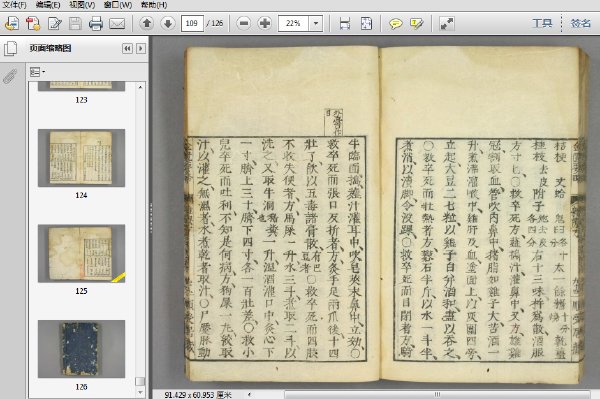Click the thumbnail panel scroll down arrow

tap(140, 392)
